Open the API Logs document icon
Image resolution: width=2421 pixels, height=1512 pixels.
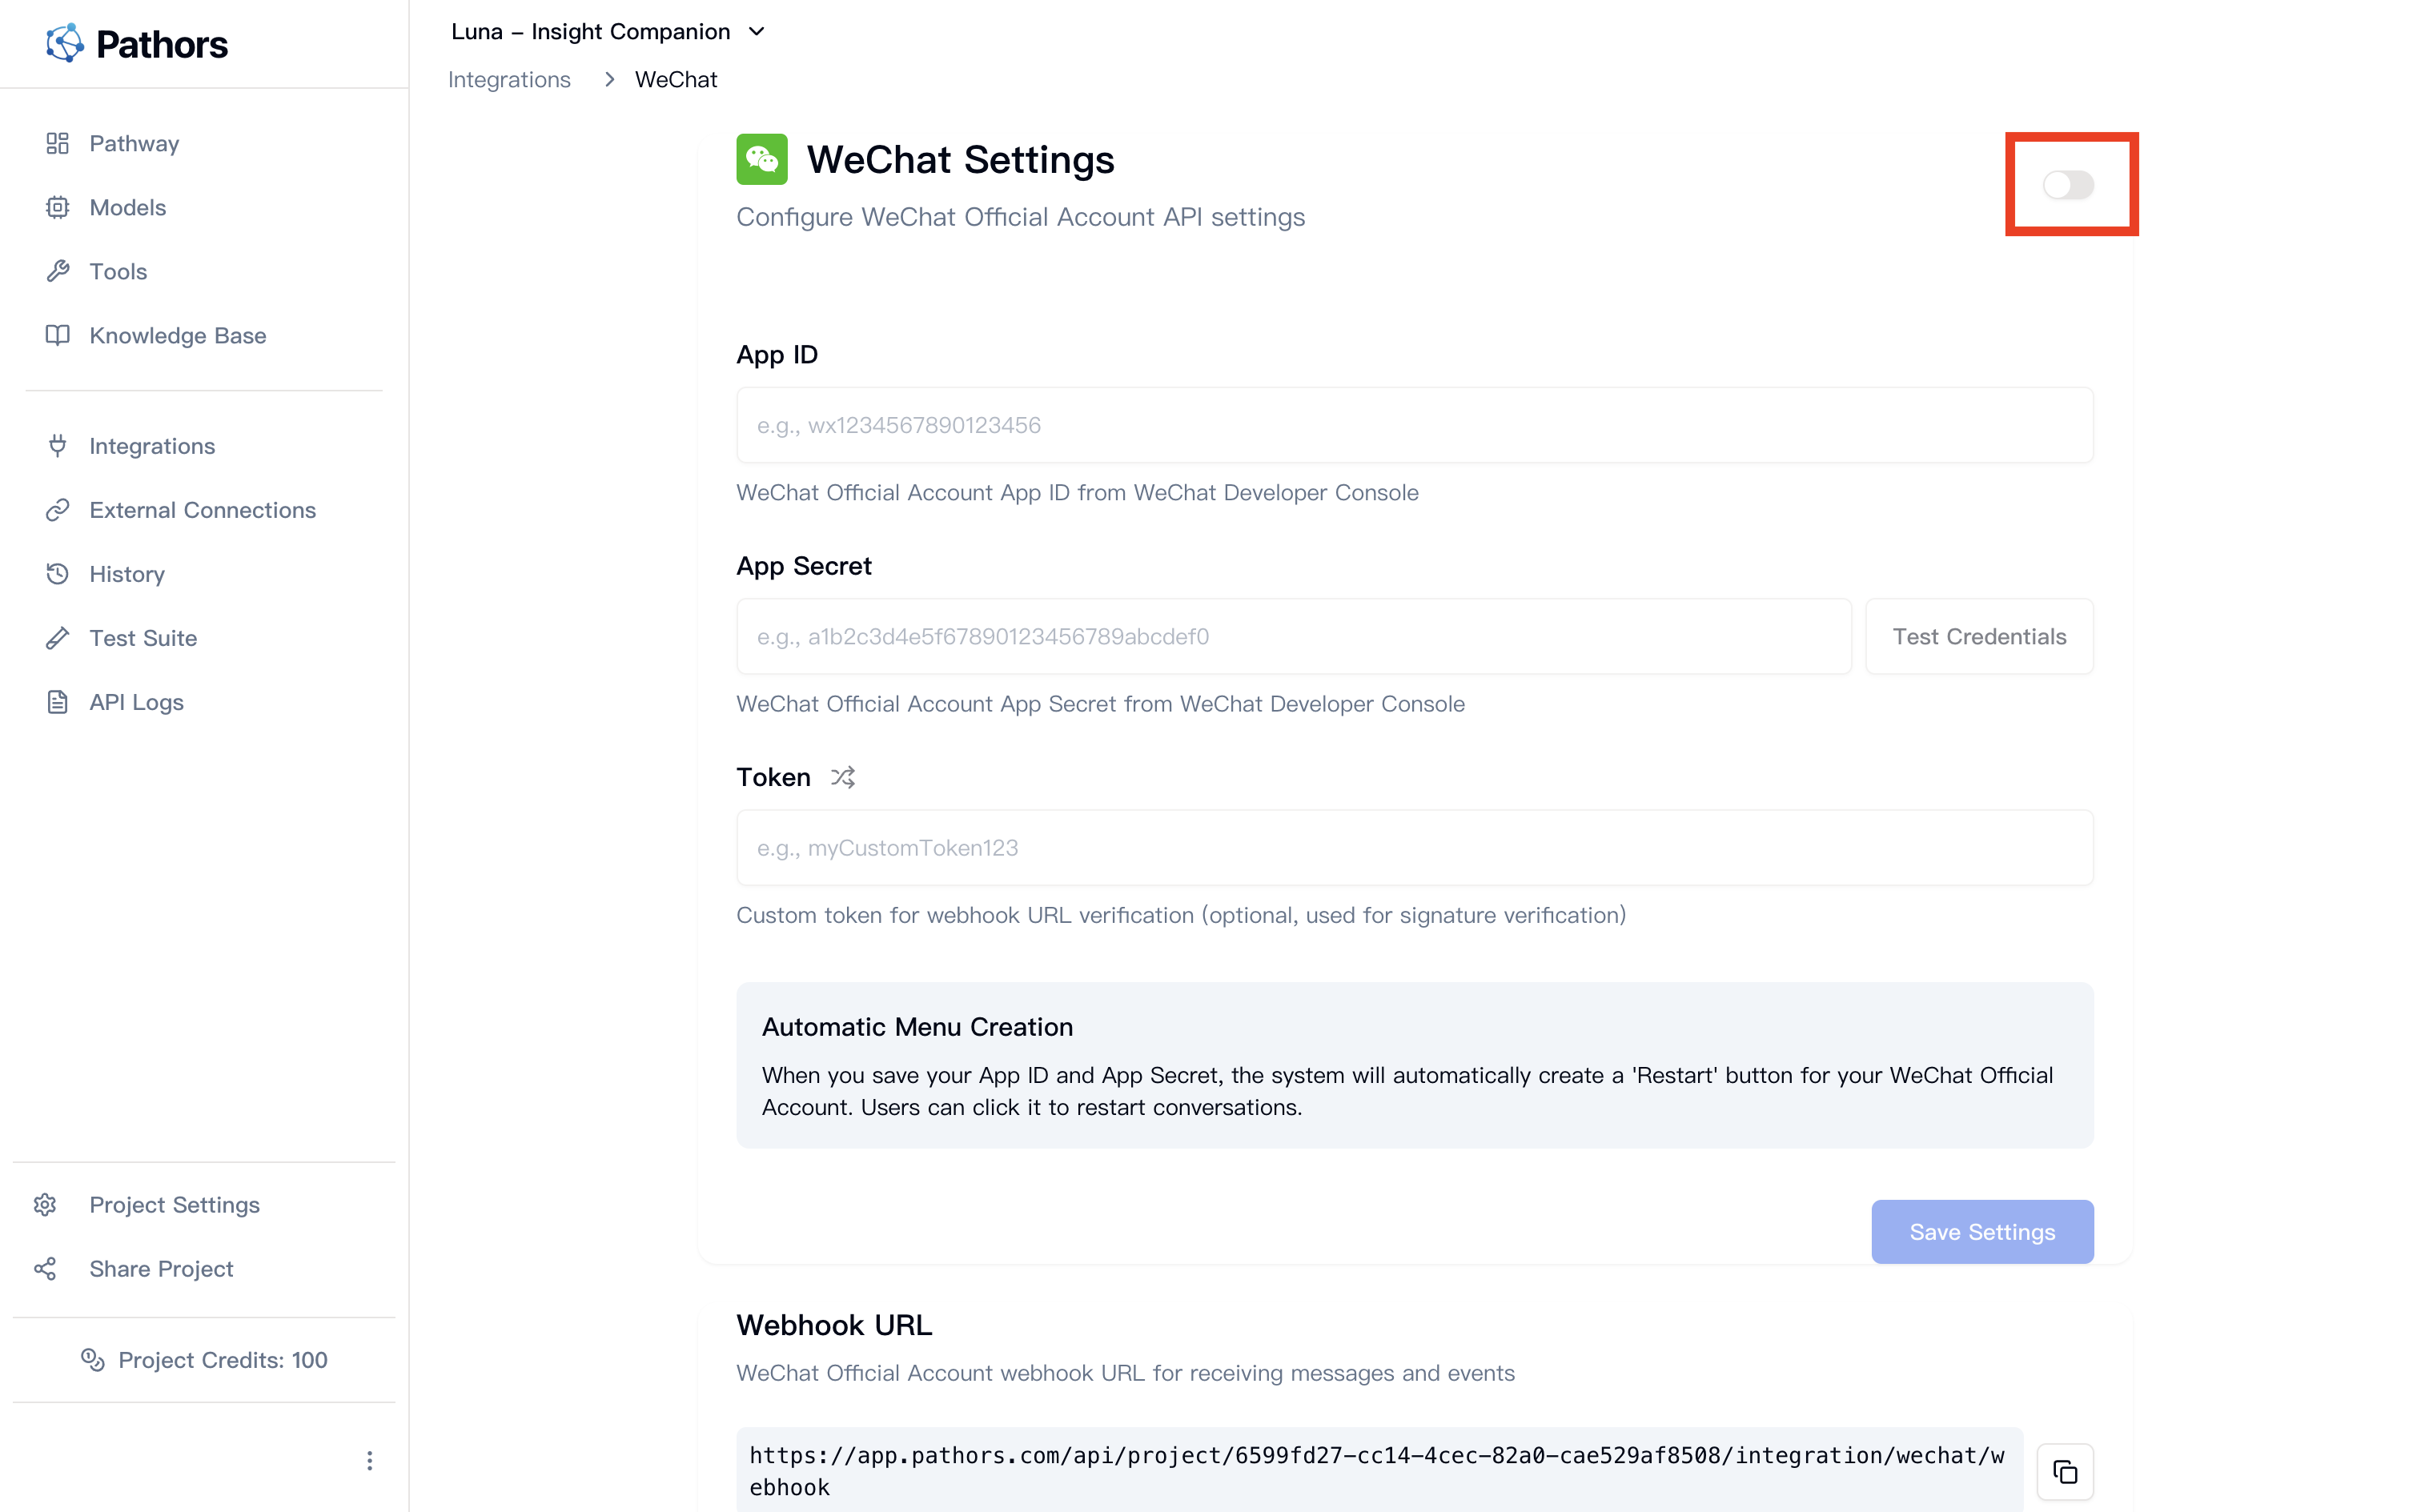click(57, 702)
